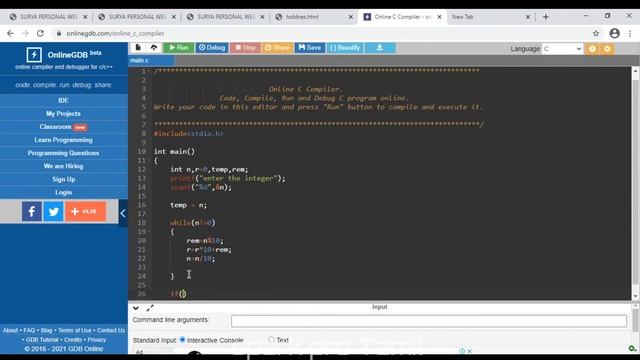Click the Stop button
Image resolution: width=640 pixels, height=360 pixels.
[x=245, y=48]
